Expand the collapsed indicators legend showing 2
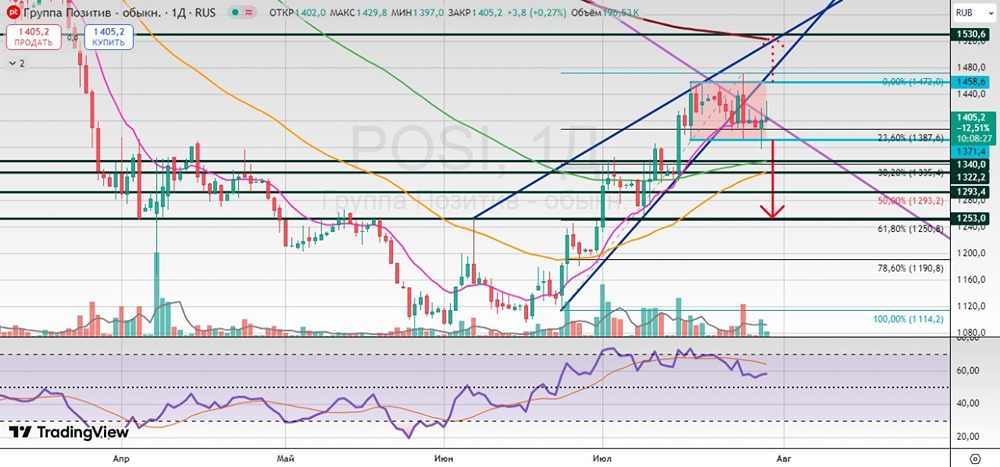Screen dimensions: 1000x467 [15, 63]
